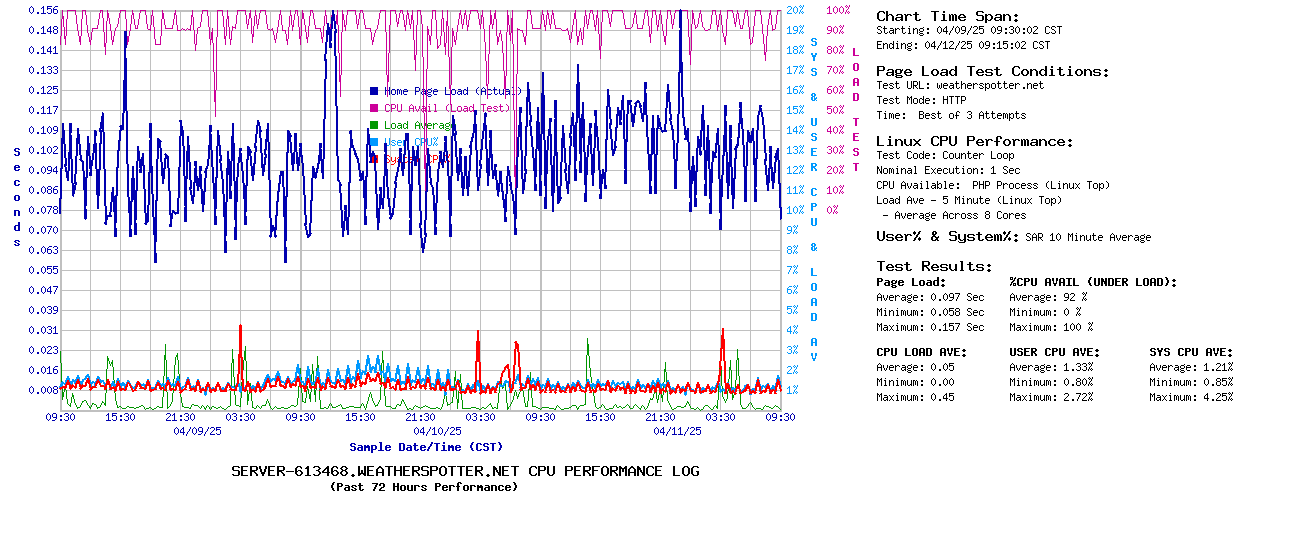This screenshot has height=550, width=1300.
Task: Click the 04/10/25 date marker on x-axis
Action: [x=437, y=431]
